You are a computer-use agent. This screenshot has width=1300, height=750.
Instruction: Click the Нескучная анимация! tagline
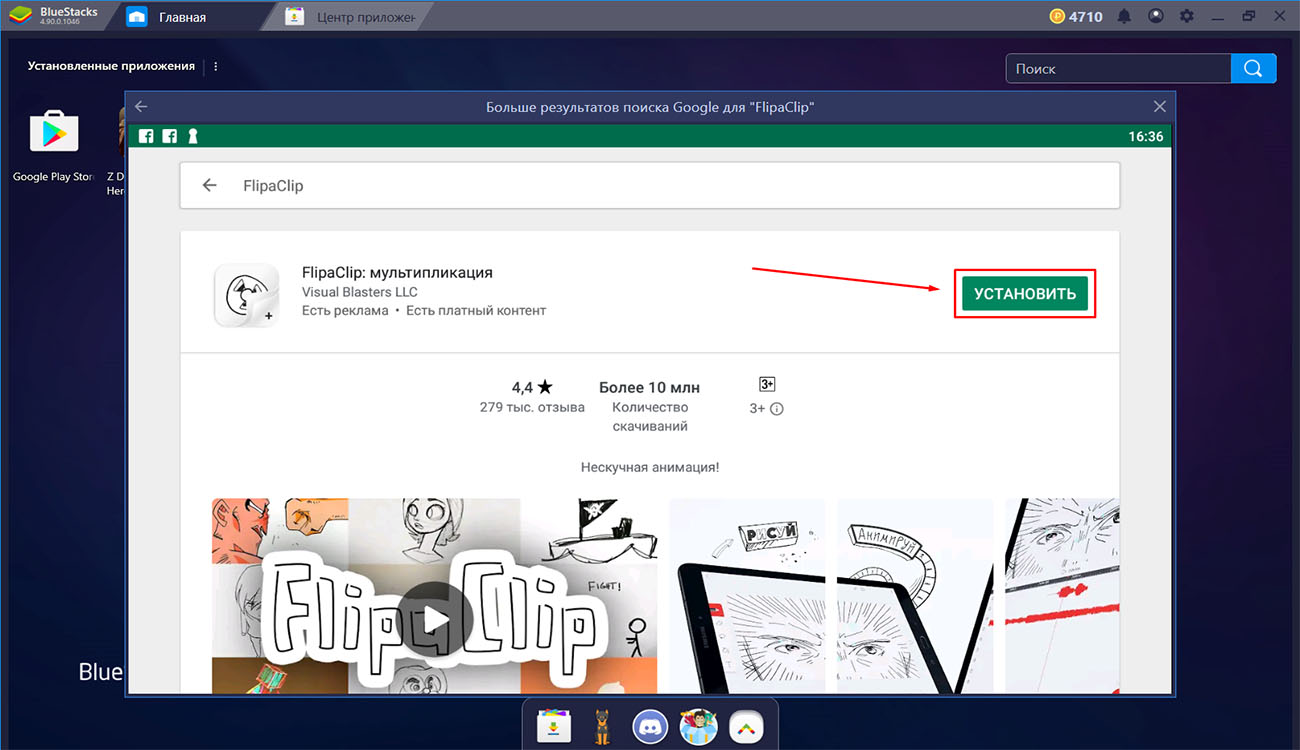click(x=650, y=467)
